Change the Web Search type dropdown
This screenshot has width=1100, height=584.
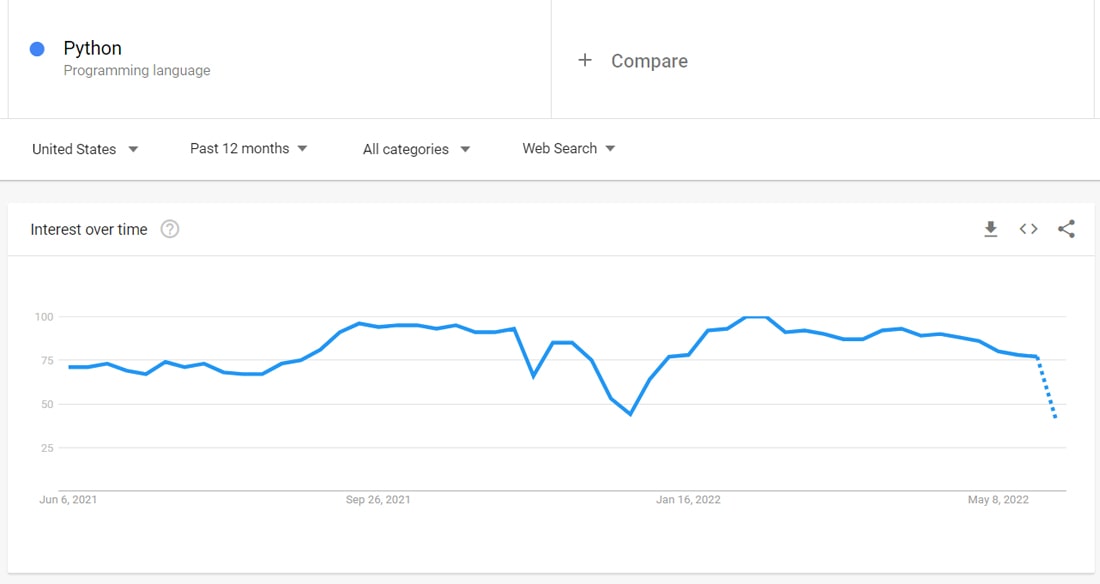pos(568,148)
